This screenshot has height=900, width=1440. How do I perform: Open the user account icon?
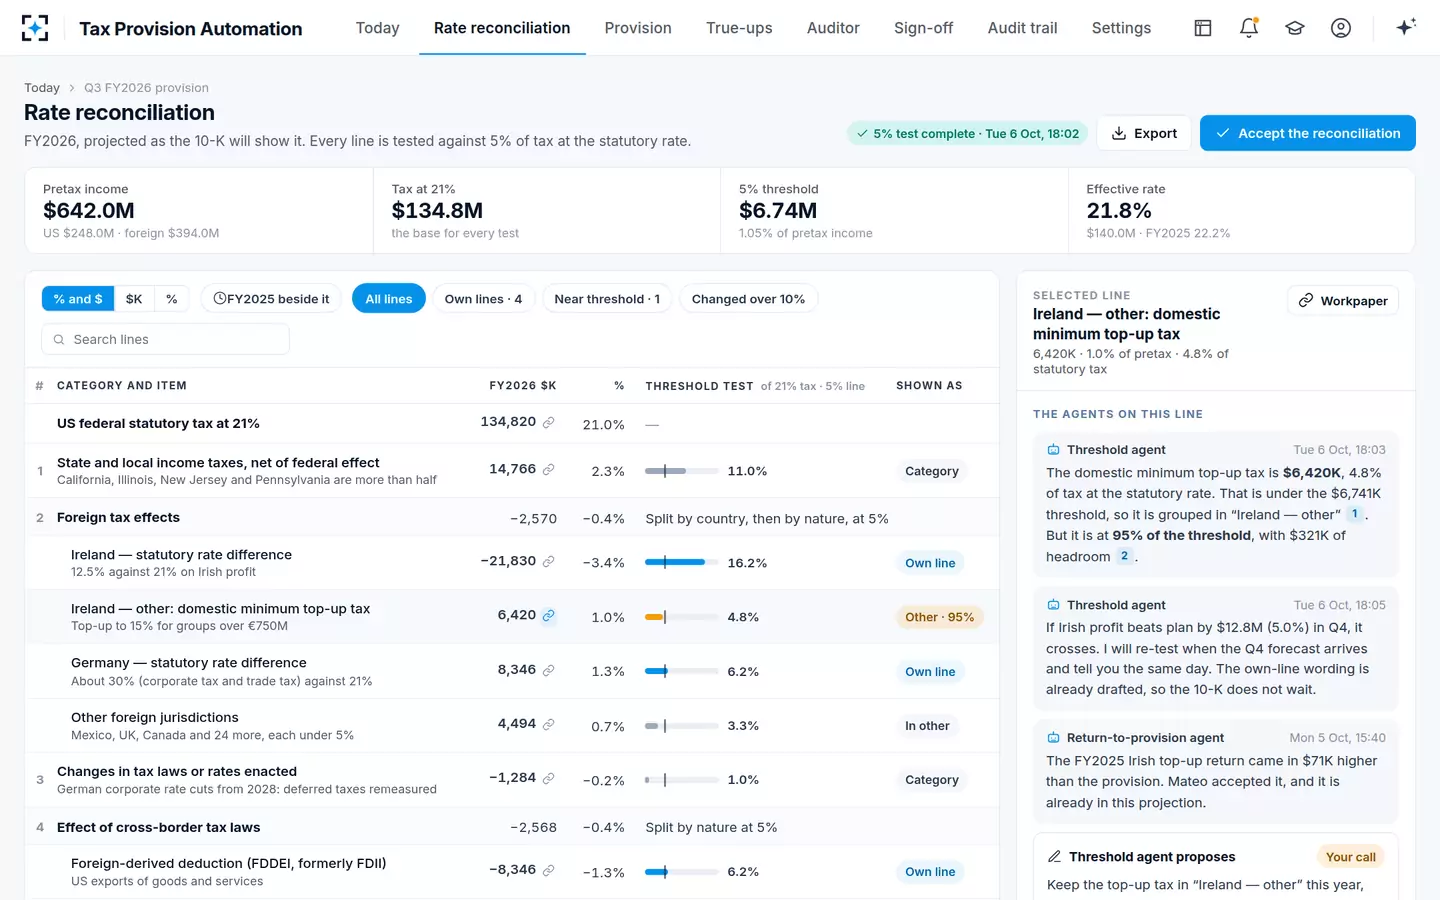tap(1341, 28)
